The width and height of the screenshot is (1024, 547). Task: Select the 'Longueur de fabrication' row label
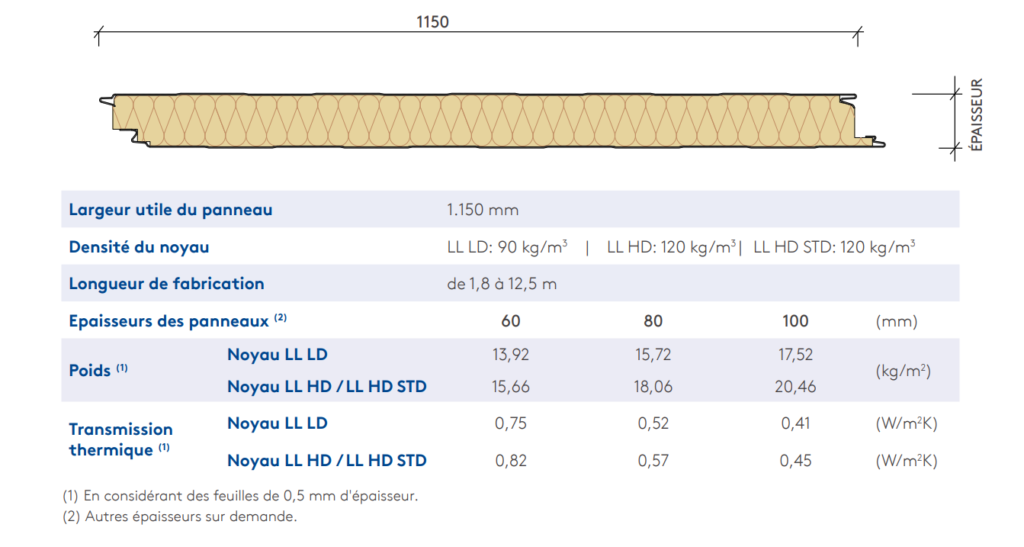pos(166,284)
